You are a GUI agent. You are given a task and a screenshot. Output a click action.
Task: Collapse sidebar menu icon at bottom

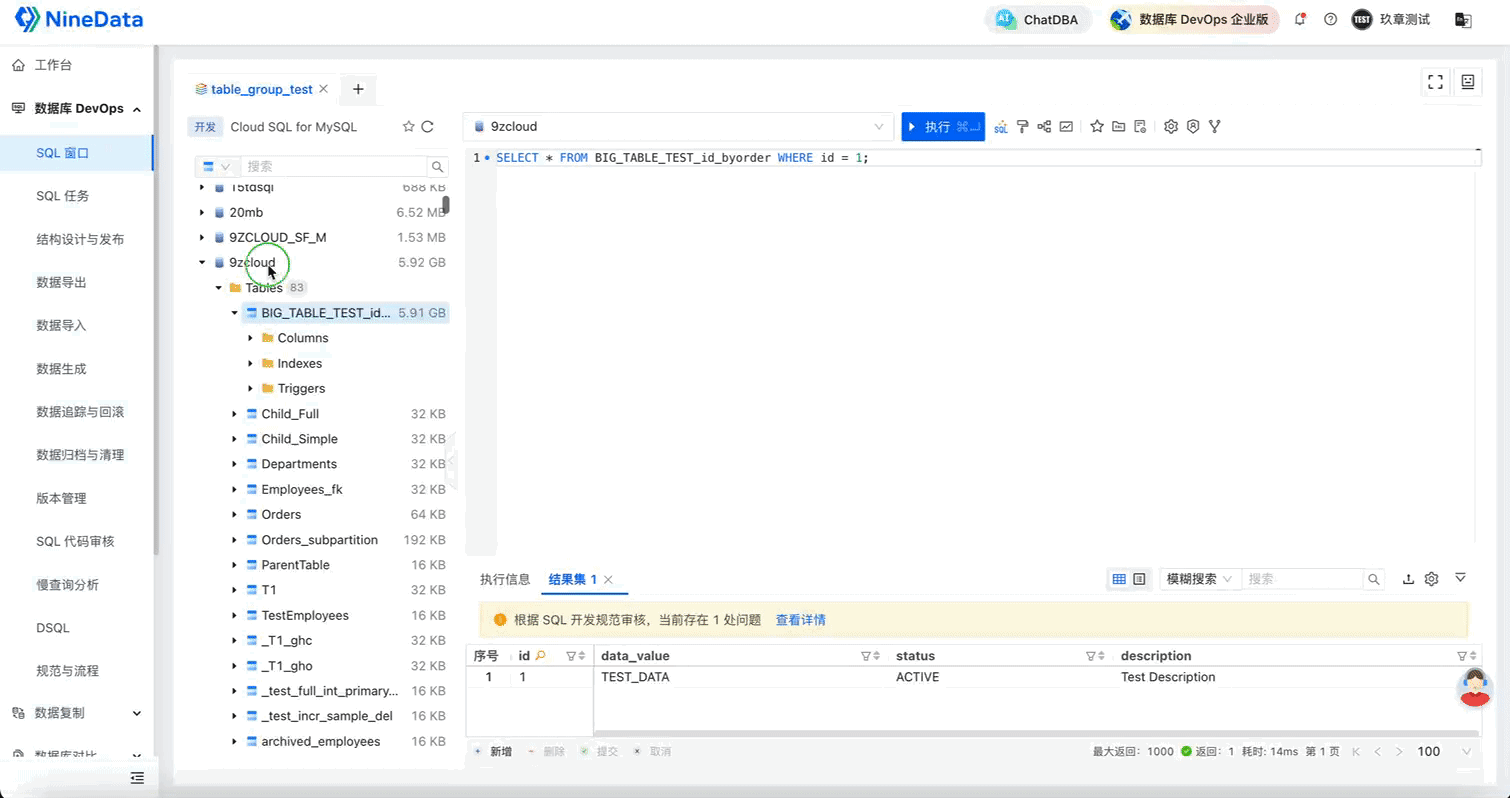click(137, 778)
